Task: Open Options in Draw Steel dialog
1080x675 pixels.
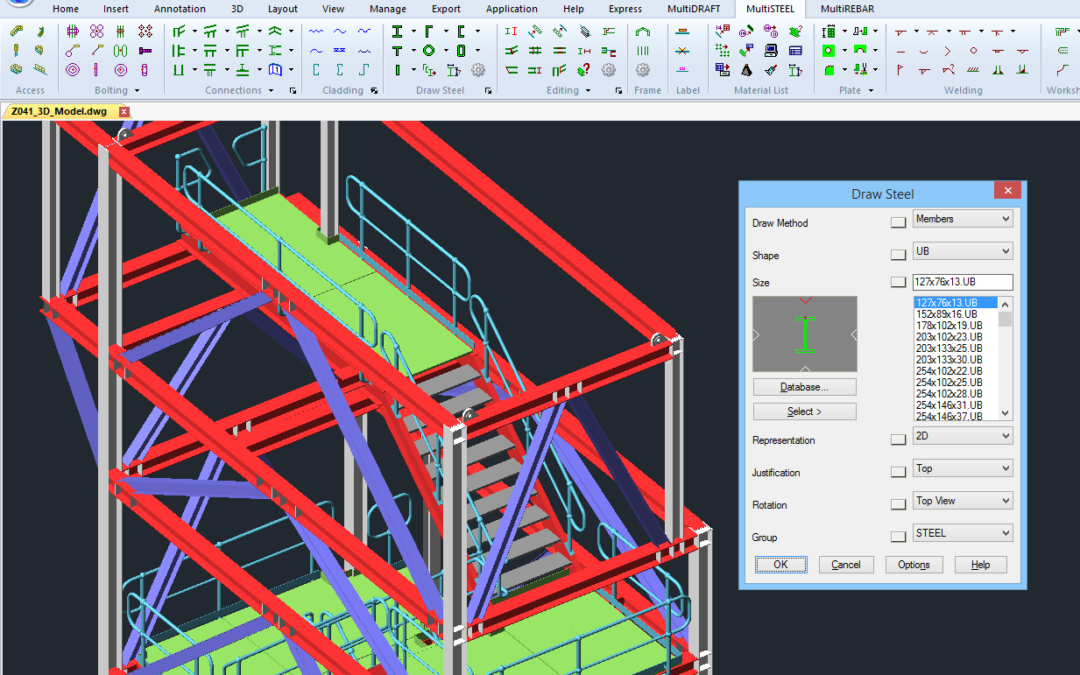Action: tap(914, 565)
